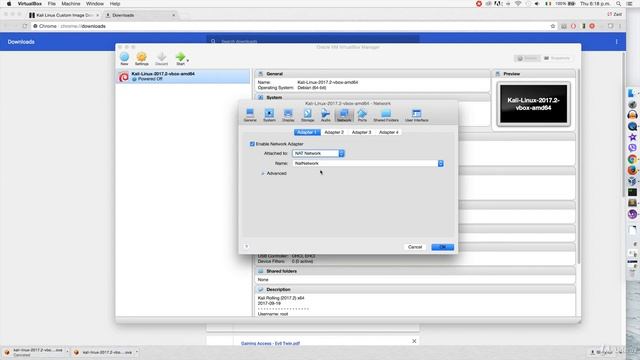Switch to the Adapter 1 tab
The width and height of the screenshot is (640, 360).
click(x=307, y=132)
